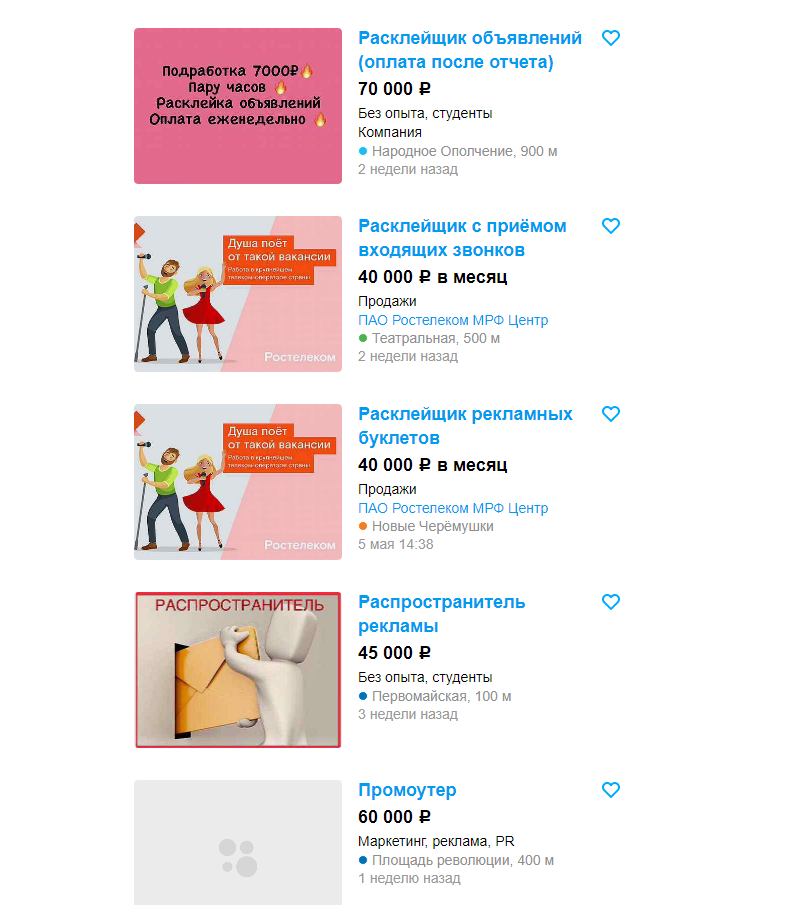Screen dimensions: 795x905
Task: Open Расклейщик с приёмом входящих звонков listing
Action: [x=462, y=238]
